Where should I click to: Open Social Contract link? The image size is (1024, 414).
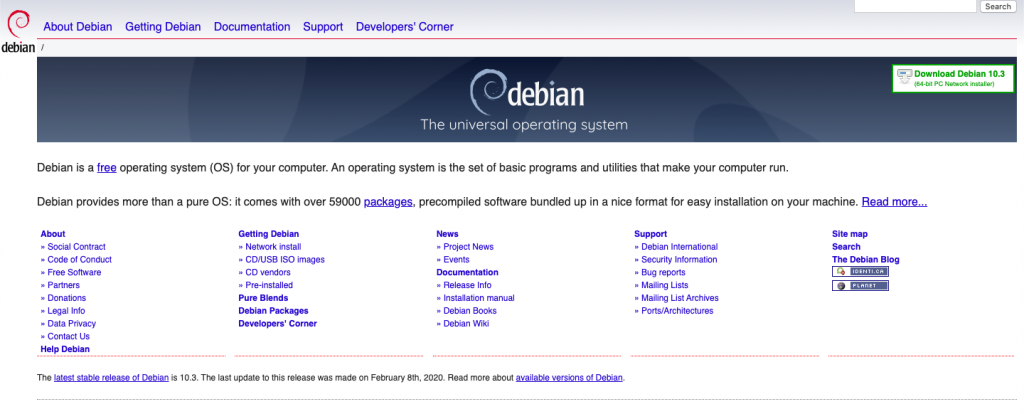76,247
